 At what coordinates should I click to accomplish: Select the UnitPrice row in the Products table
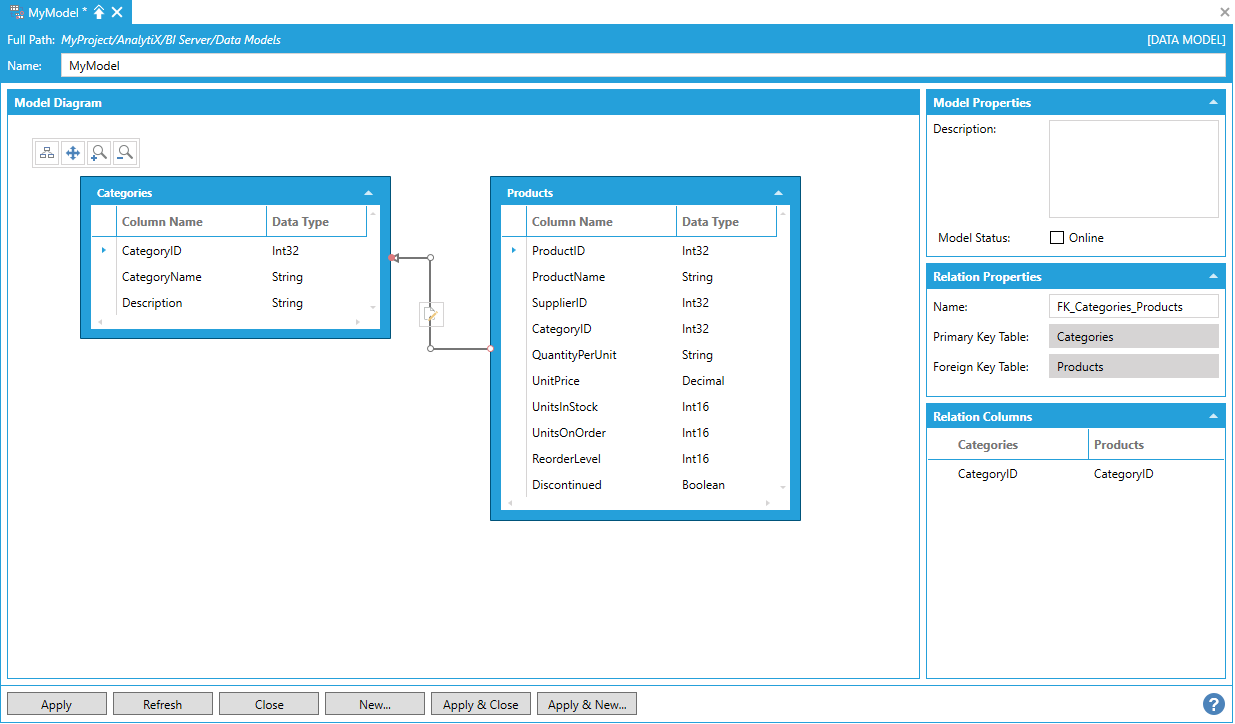pyautogui.click(x=555, y=381)
